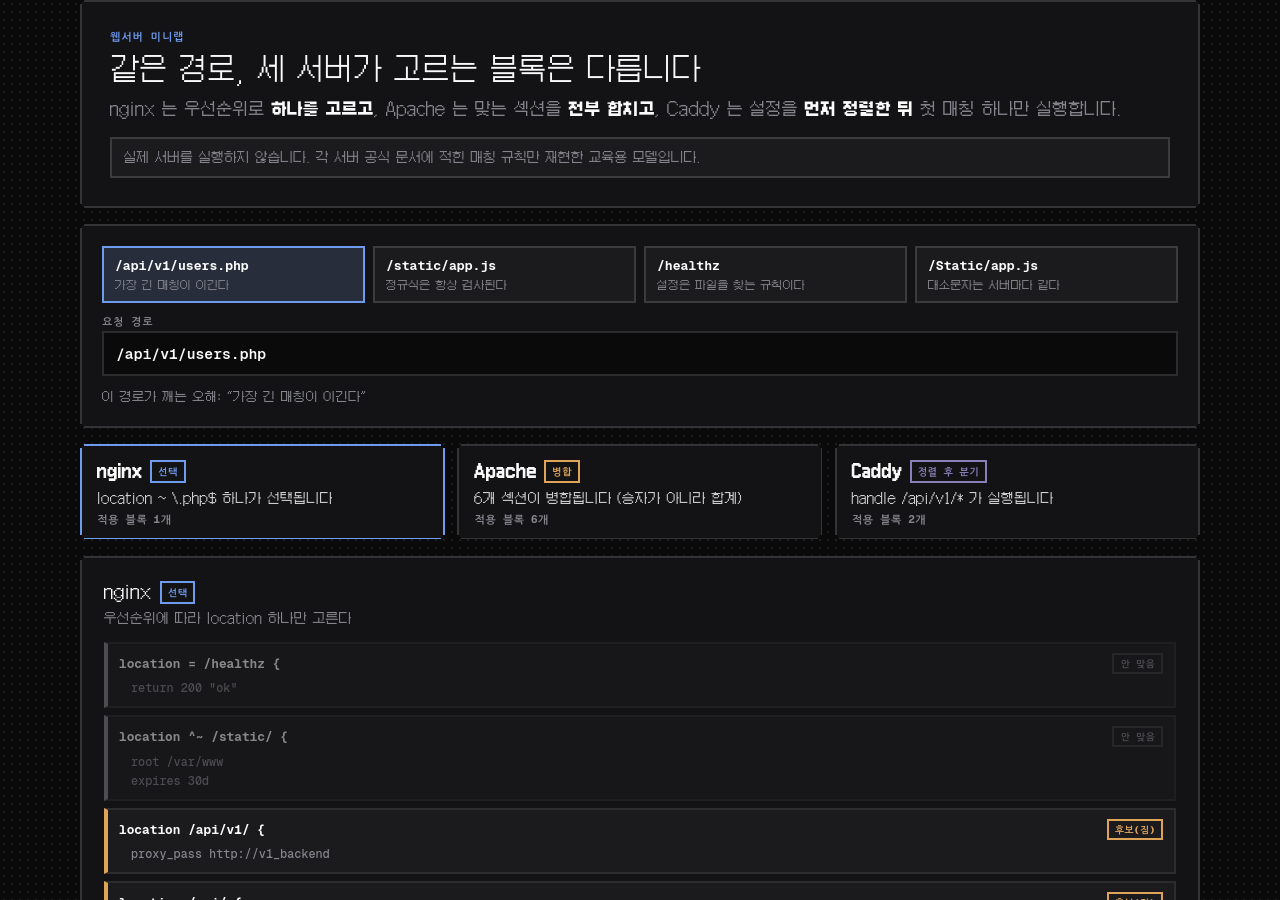Click the misconception hint below the path input
The image size is (1280, 900).
coord(233,396)
